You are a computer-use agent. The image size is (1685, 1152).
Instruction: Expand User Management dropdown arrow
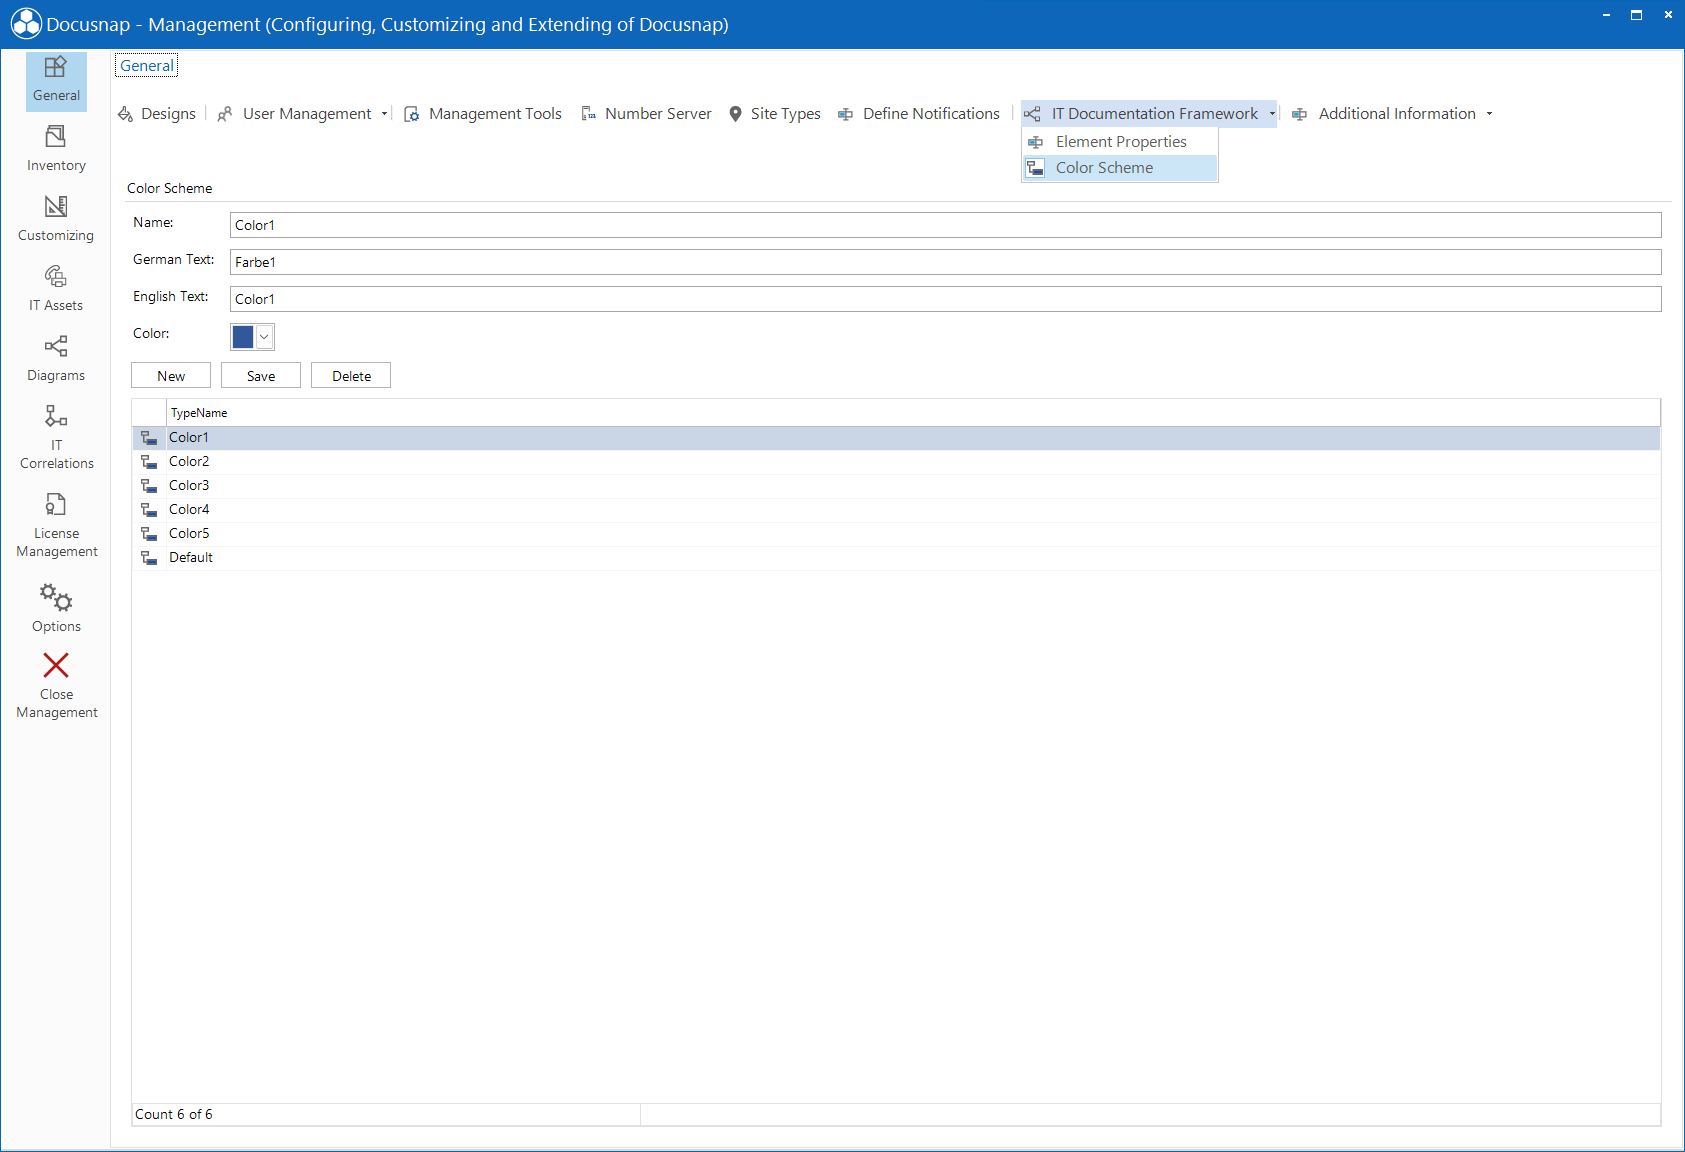tap(384, 114)
